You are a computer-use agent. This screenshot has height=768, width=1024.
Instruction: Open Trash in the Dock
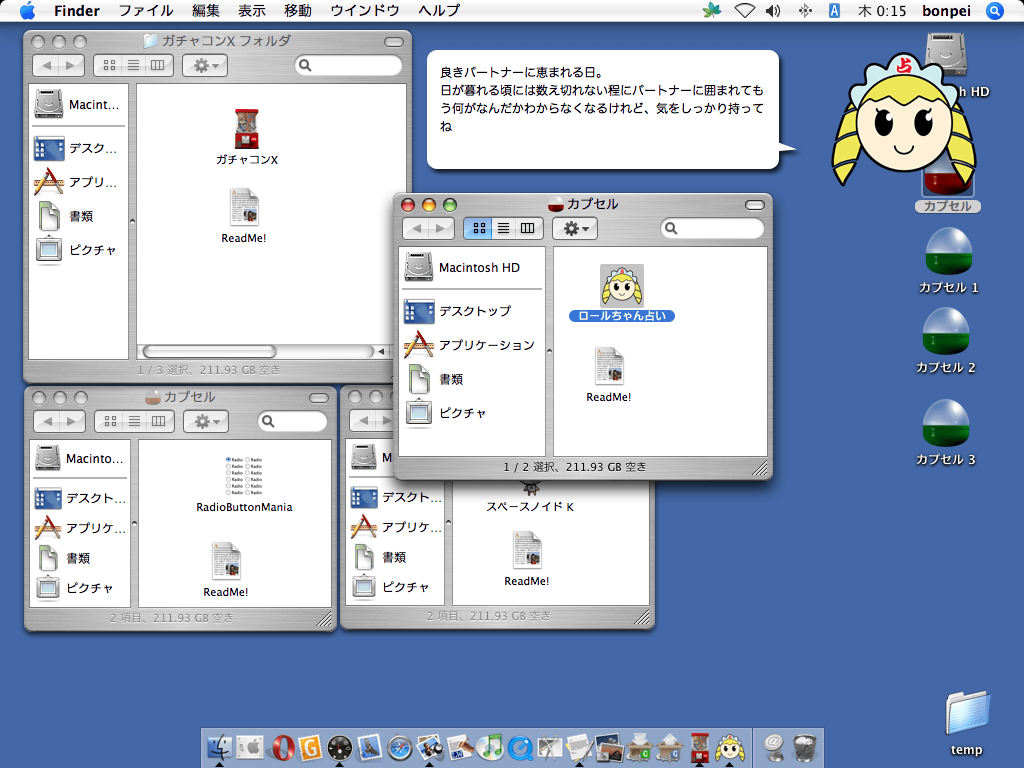point(806,747)
